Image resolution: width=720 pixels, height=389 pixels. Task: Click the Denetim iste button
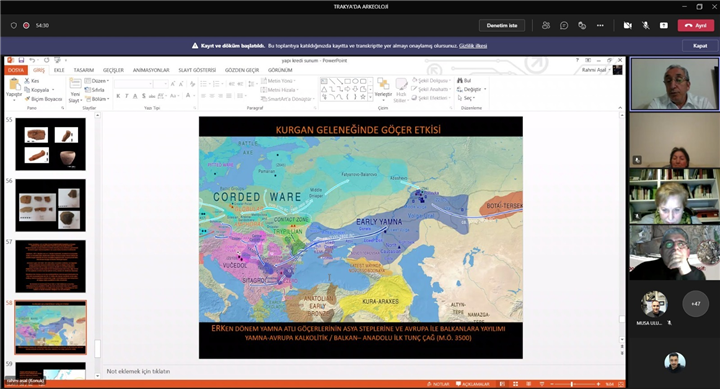502,26
